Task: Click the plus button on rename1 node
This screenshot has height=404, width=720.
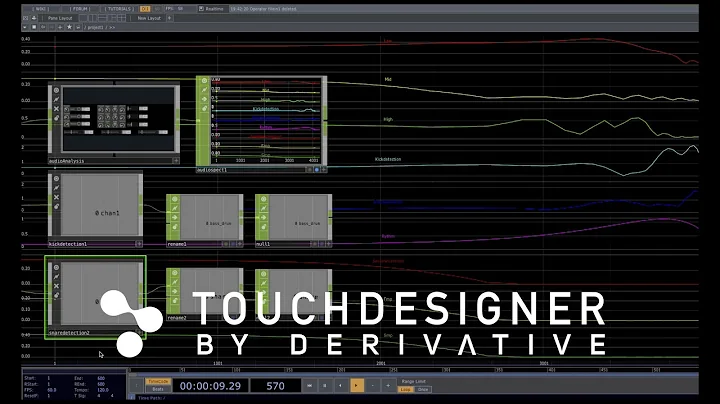Action: [240, 244]
